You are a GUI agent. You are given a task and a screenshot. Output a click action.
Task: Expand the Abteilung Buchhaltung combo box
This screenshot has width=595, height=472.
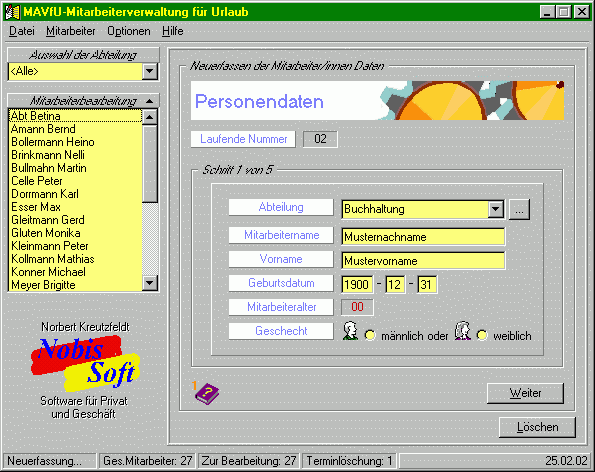(496, 209)
